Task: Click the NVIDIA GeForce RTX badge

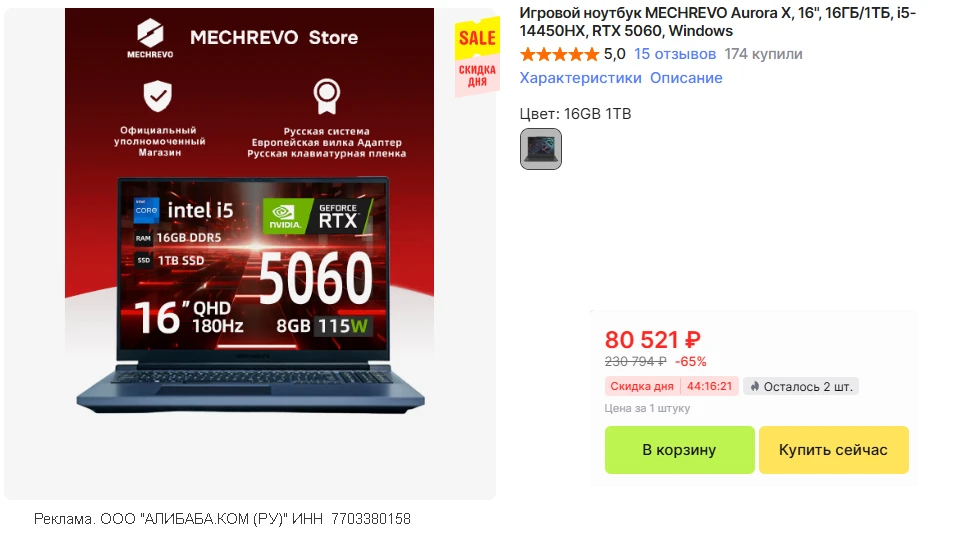Action: [316, 215]
